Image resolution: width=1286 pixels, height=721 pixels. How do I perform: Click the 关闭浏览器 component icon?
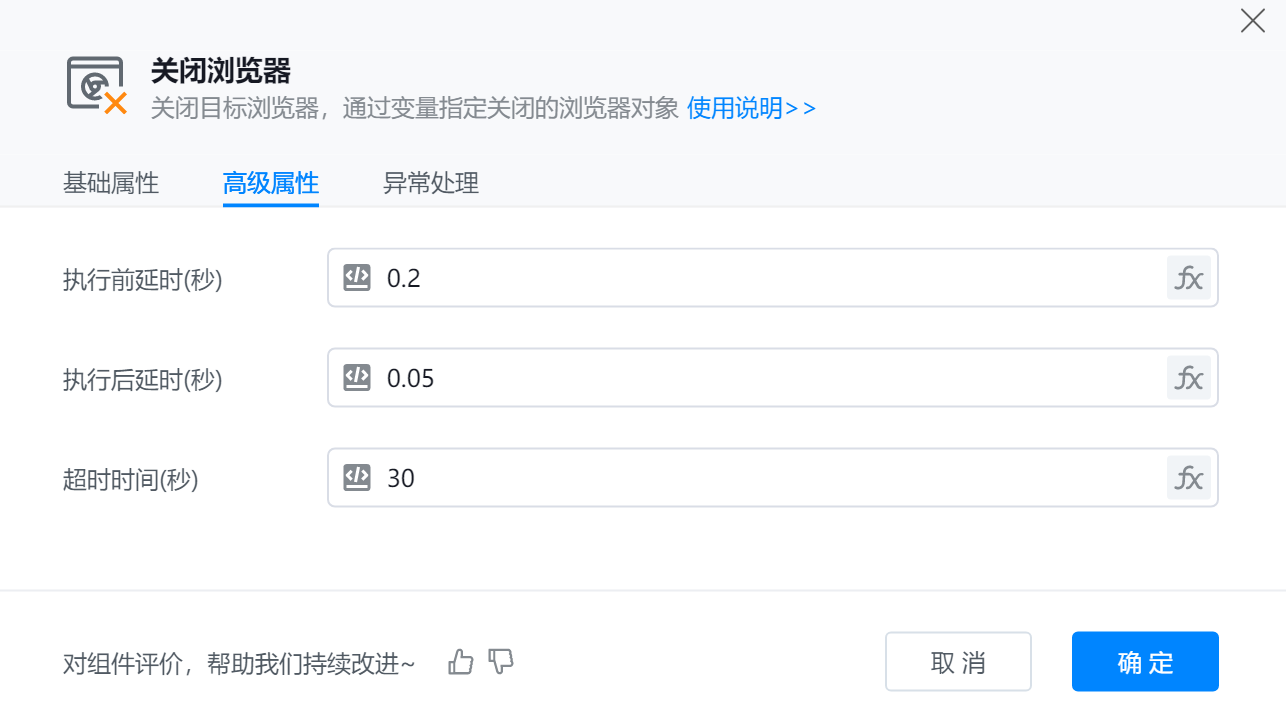[x=96, y=84]
